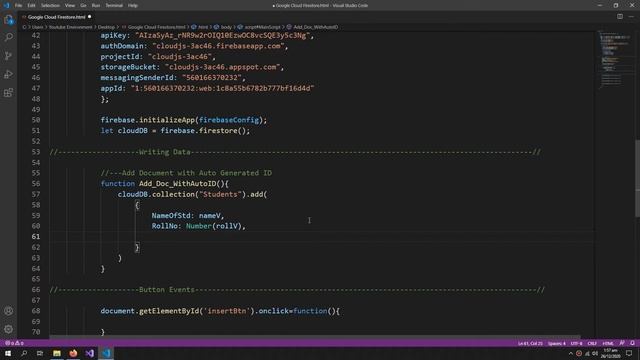Open the Windows action center icon
This screenshot has height=360, width=640.
tap(629, 353)
